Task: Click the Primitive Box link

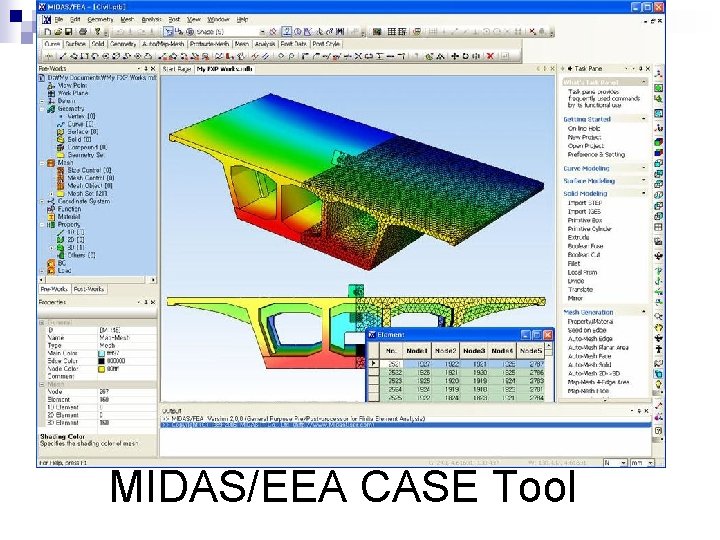Action: (585, 220)
